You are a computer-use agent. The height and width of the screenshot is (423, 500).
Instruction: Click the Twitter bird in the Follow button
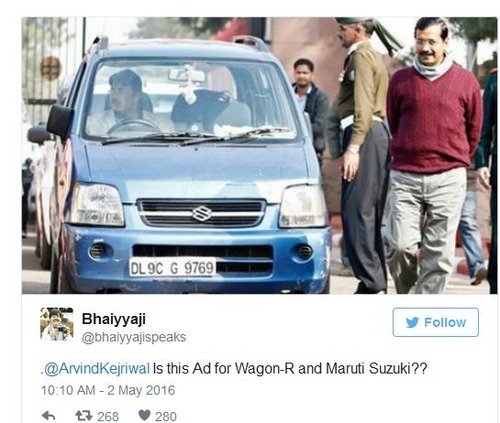tap(412, 322)
